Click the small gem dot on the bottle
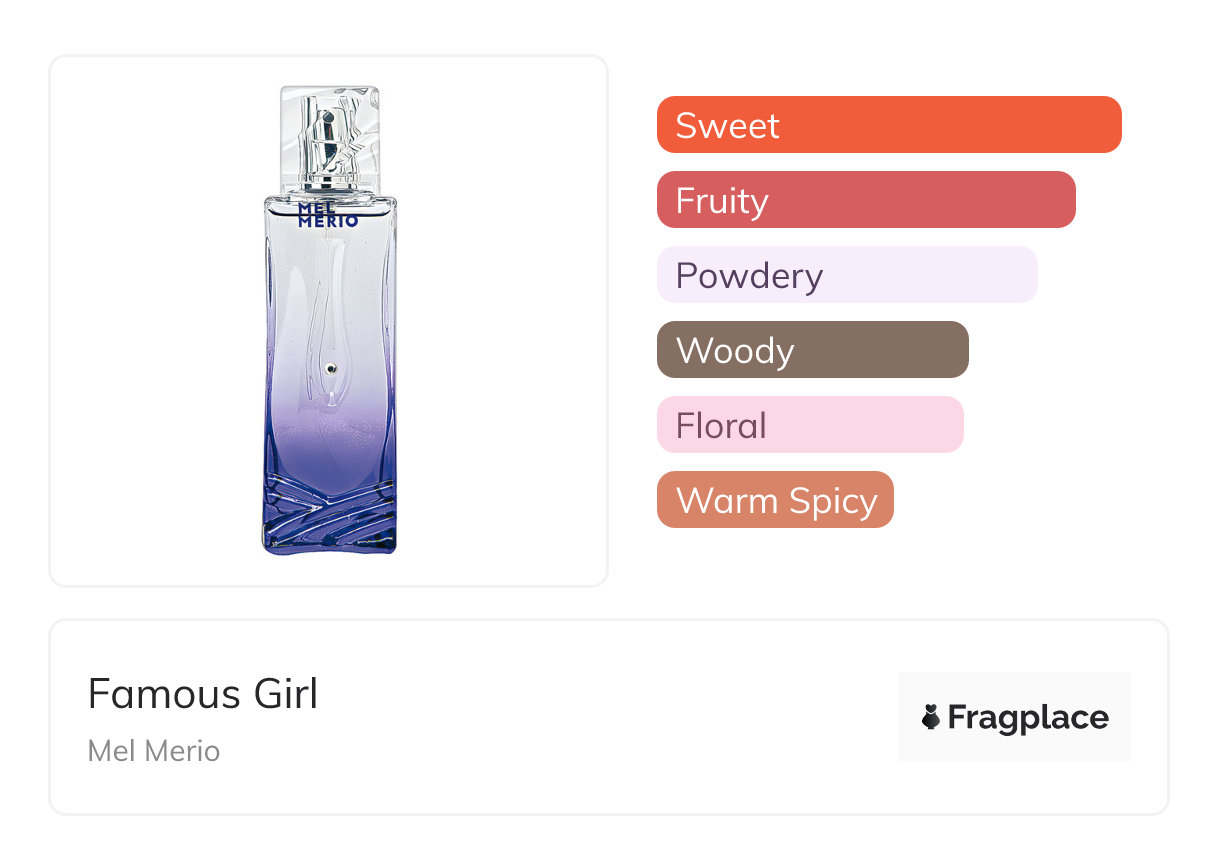 click(x=332, y=370)
